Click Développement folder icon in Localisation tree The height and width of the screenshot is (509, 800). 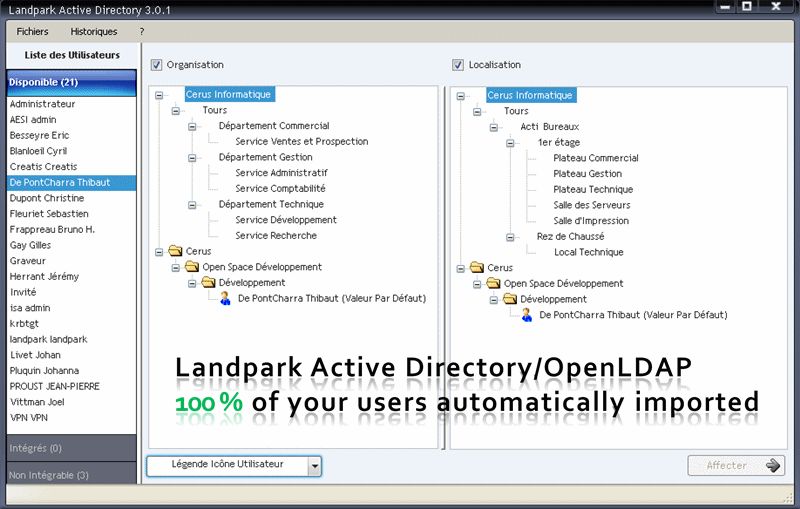point(510,298)
